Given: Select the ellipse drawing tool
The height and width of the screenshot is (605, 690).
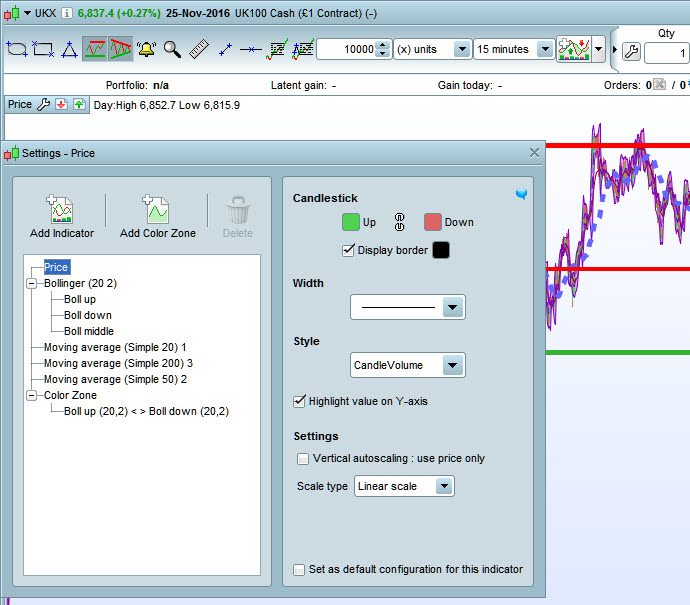Looking at the screenshot, I should (x=17, y=49).
